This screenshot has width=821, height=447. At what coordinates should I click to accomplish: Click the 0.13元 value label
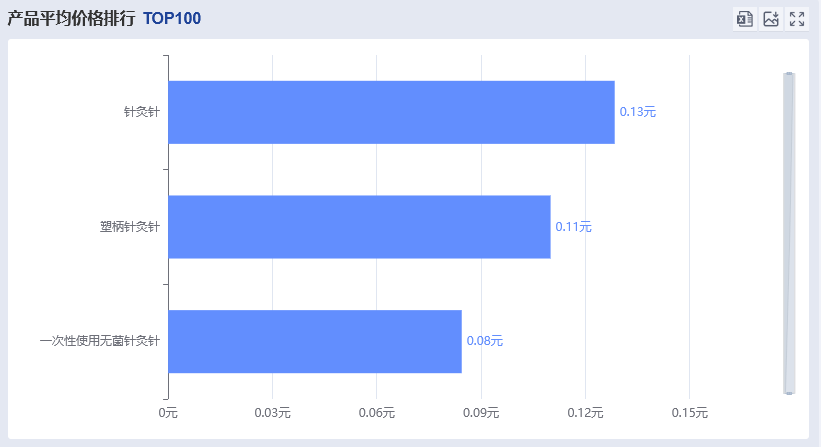(638, 112)
